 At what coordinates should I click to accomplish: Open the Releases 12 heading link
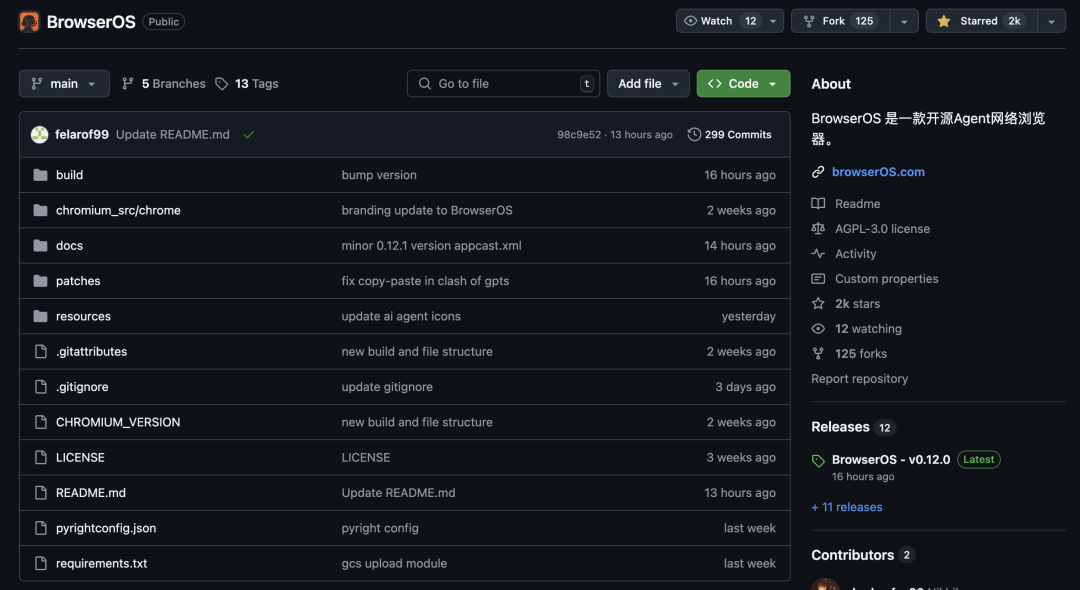click(x=853, y=427)
